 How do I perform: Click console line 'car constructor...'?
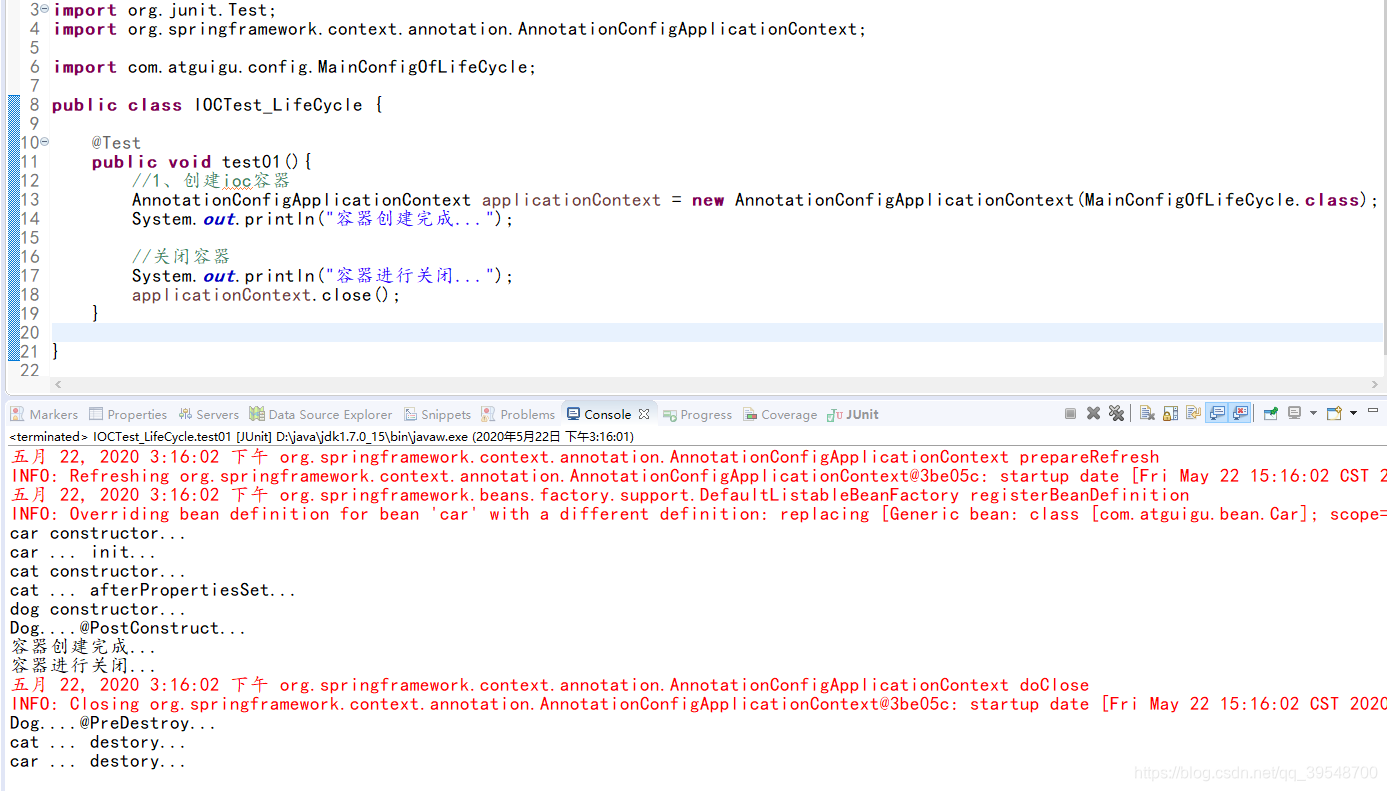tap(98, 533)
